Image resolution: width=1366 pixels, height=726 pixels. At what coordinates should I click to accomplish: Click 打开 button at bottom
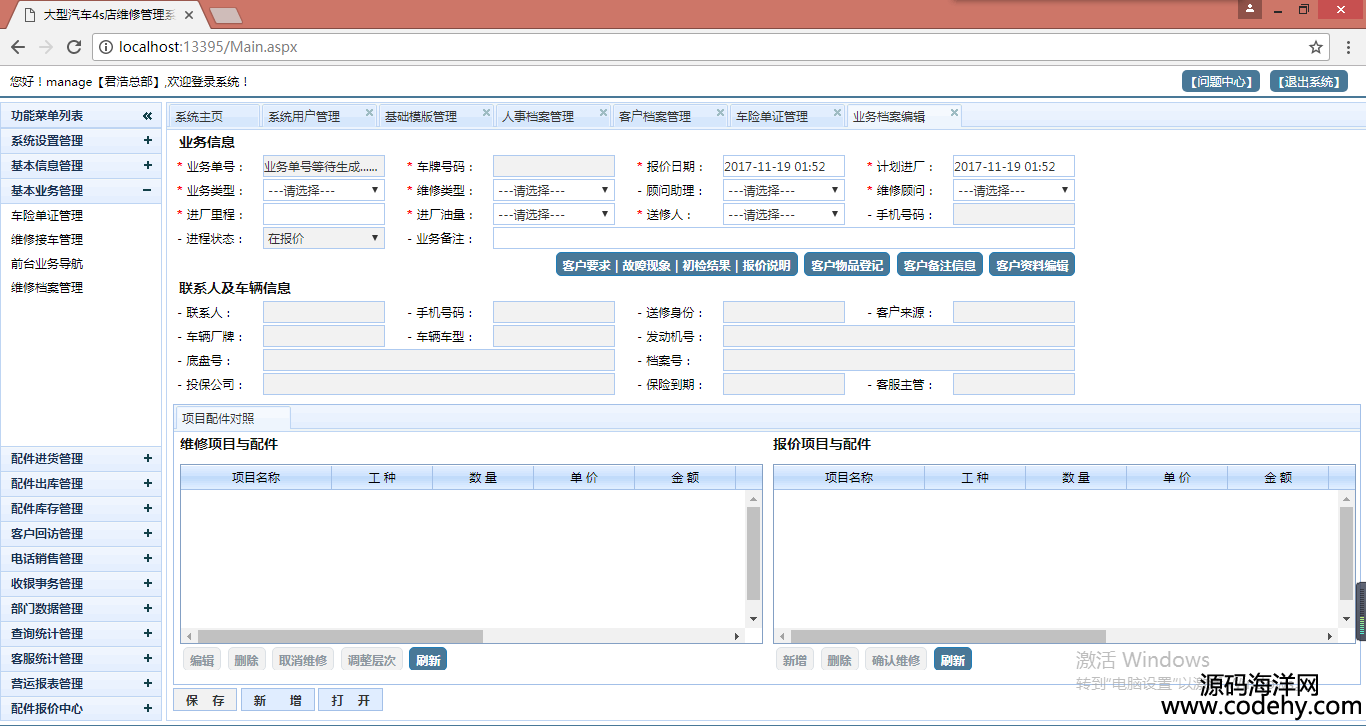tap(350, 700)
